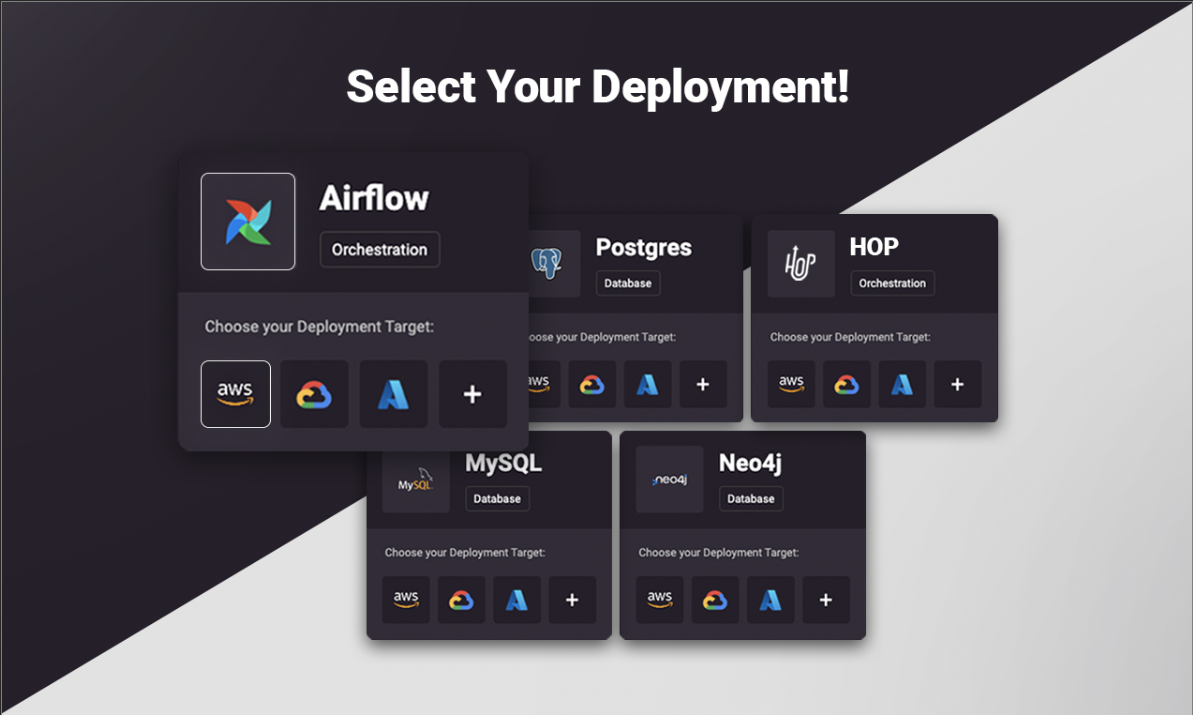
Task: Pick Azure on the Neo4j card
Action: tap(771, 599)
